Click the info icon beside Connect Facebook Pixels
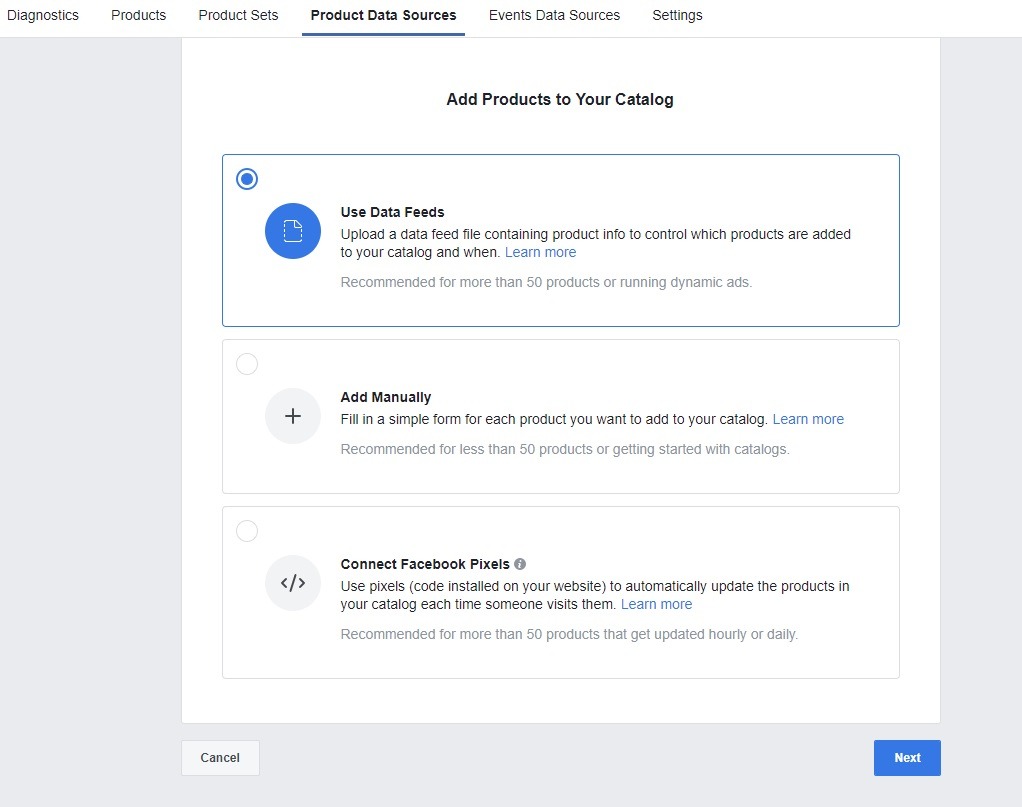The height and width of the screenshot is (807, 1022). pos(519,564)
